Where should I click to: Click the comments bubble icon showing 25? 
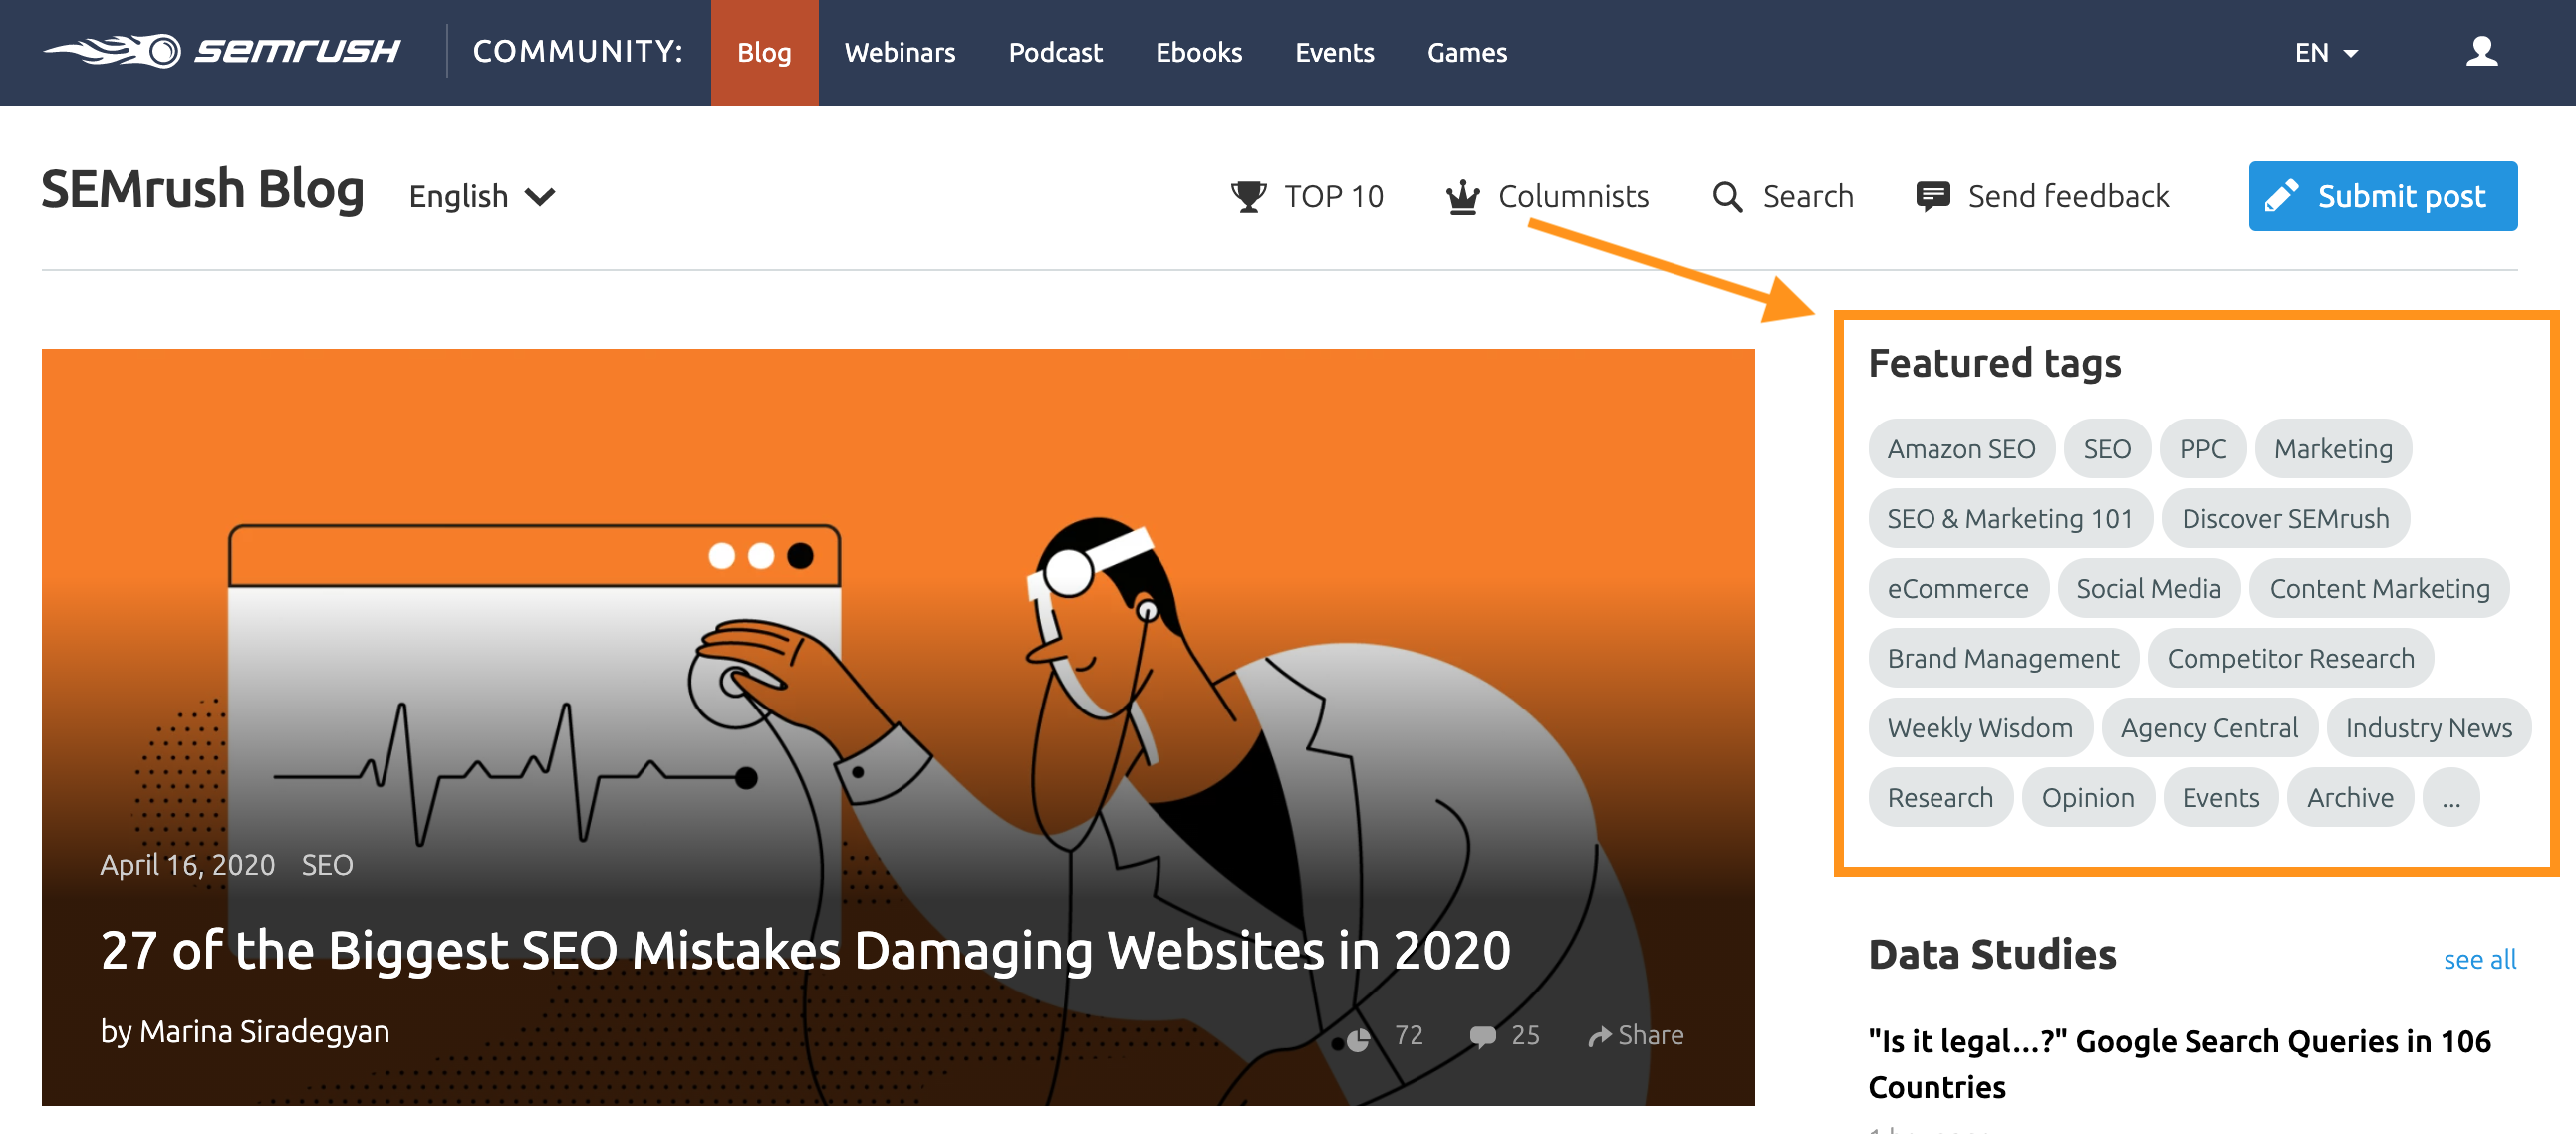pyautogui.click(x=1483, y=1036)
